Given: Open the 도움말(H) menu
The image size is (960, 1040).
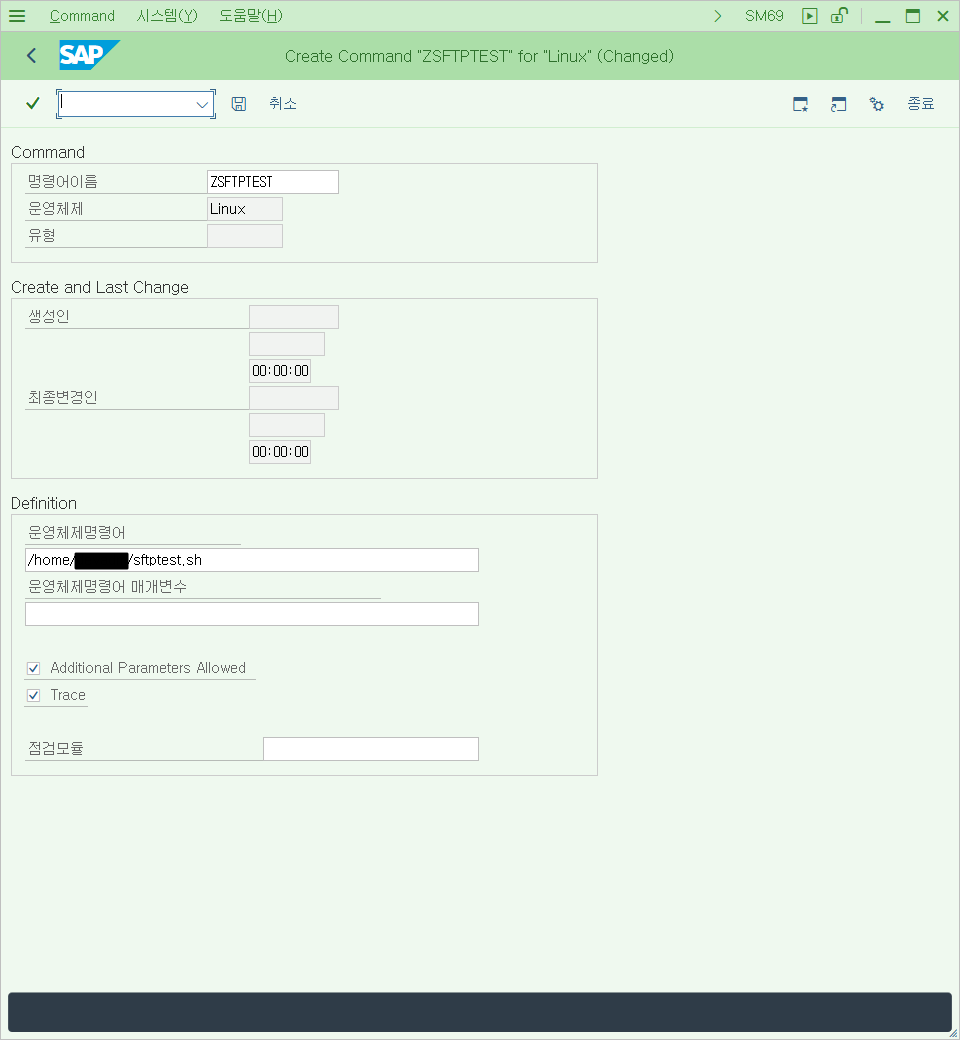Looking at the screenshot, I should [x=251, y=16].
